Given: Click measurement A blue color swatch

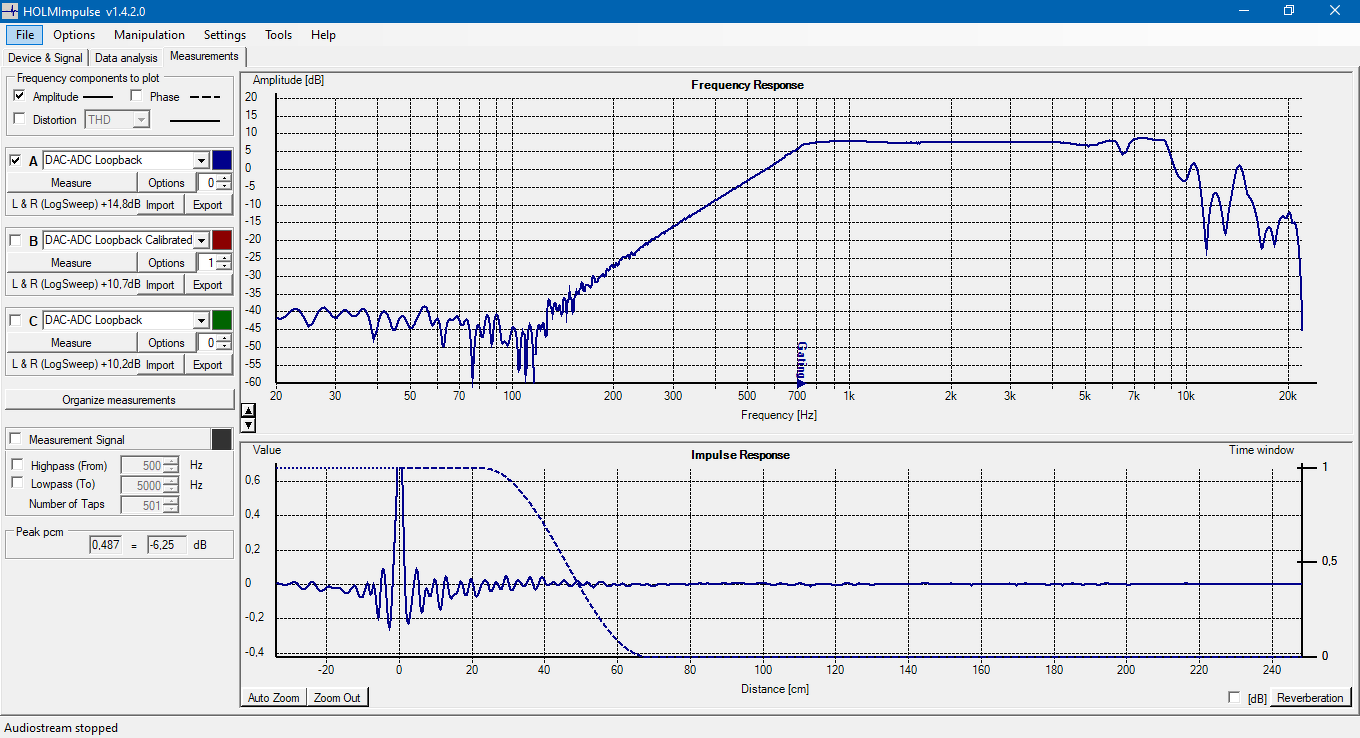Looking at the screenshot, I should click(222, 160).
